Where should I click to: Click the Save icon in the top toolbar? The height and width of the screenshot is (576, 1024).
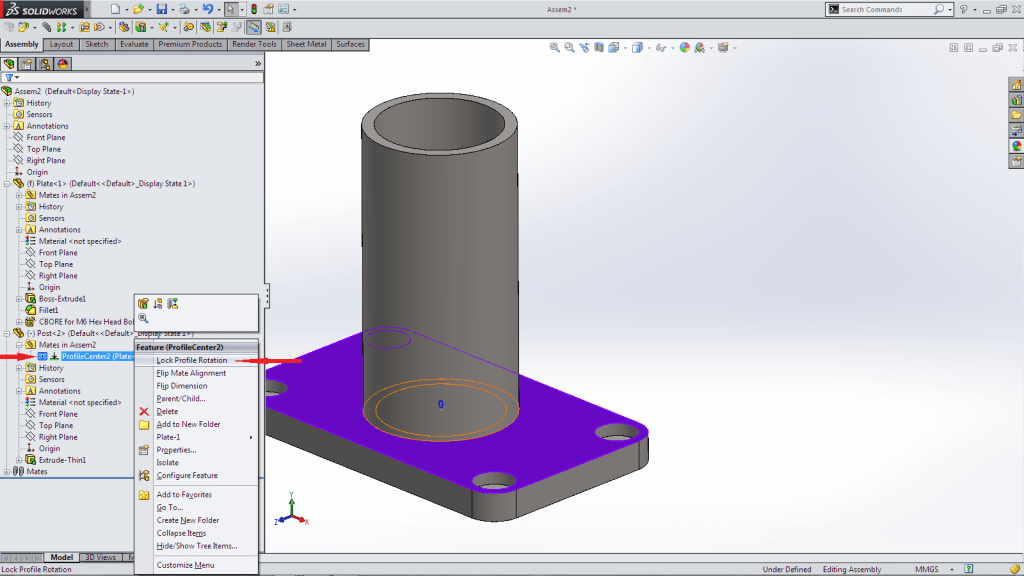tap(160, 9)
